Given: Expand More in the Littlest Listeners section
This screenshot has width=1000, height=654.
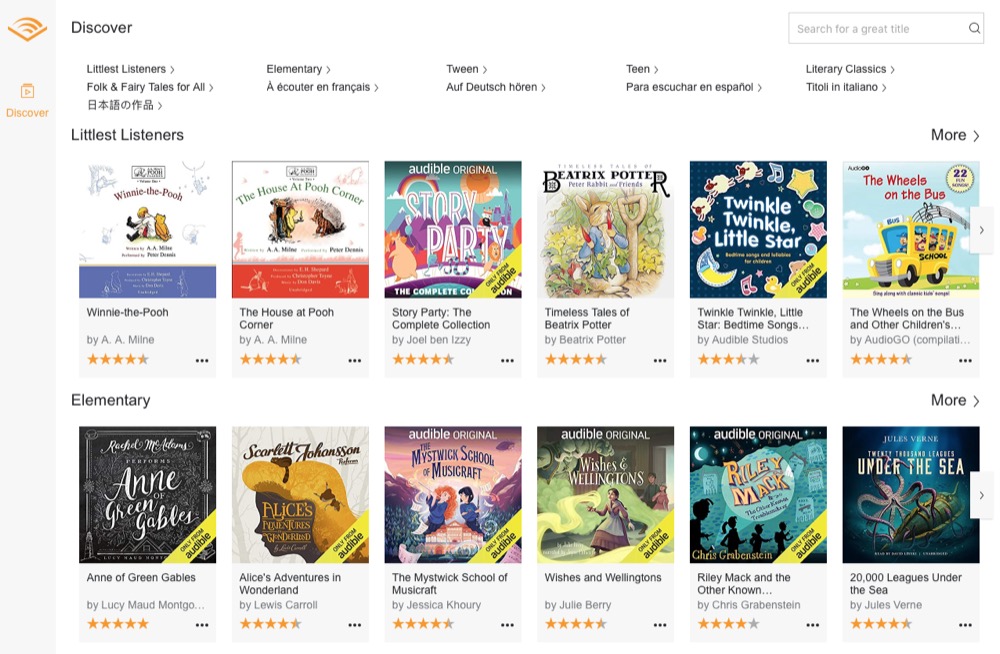Looking at the screenshot, I should [x=955, y=135].
